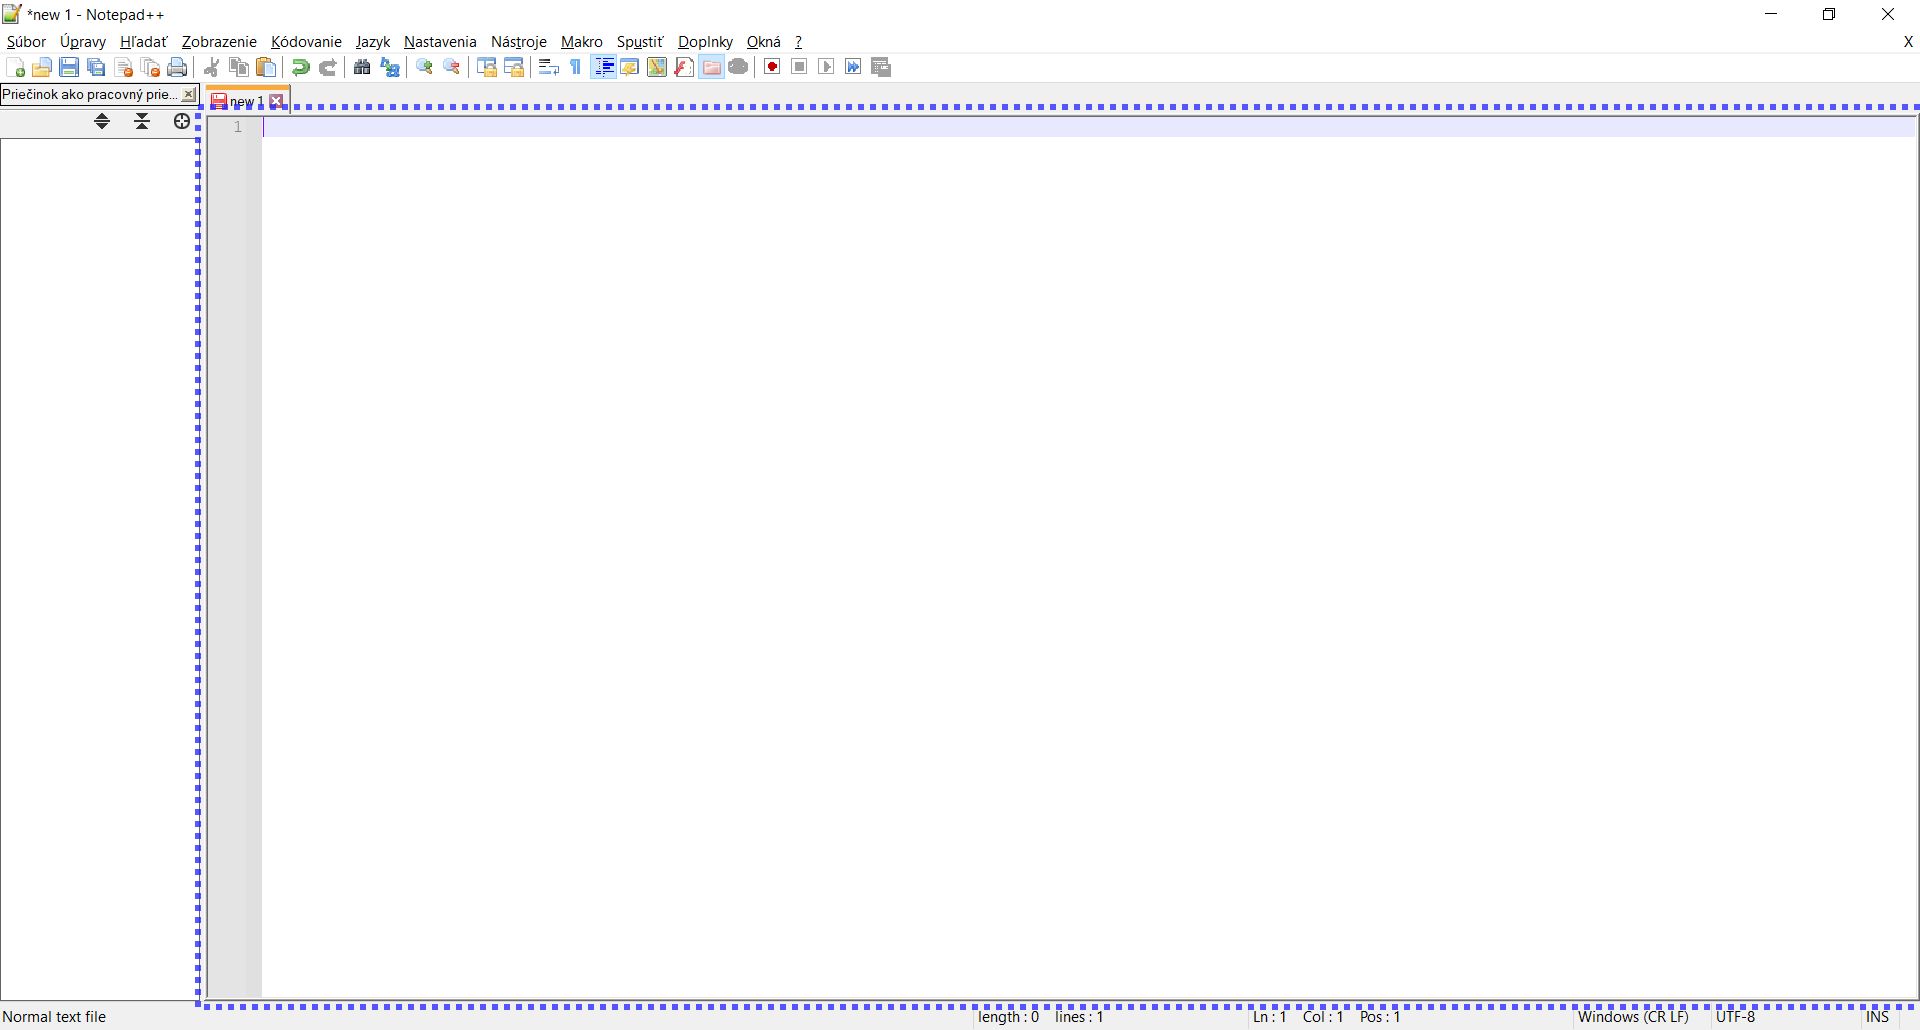The width and height of the screenshot is (1920, 1030).
Task: Save the file with the floppy icon
Action: [x=69, y=67]
